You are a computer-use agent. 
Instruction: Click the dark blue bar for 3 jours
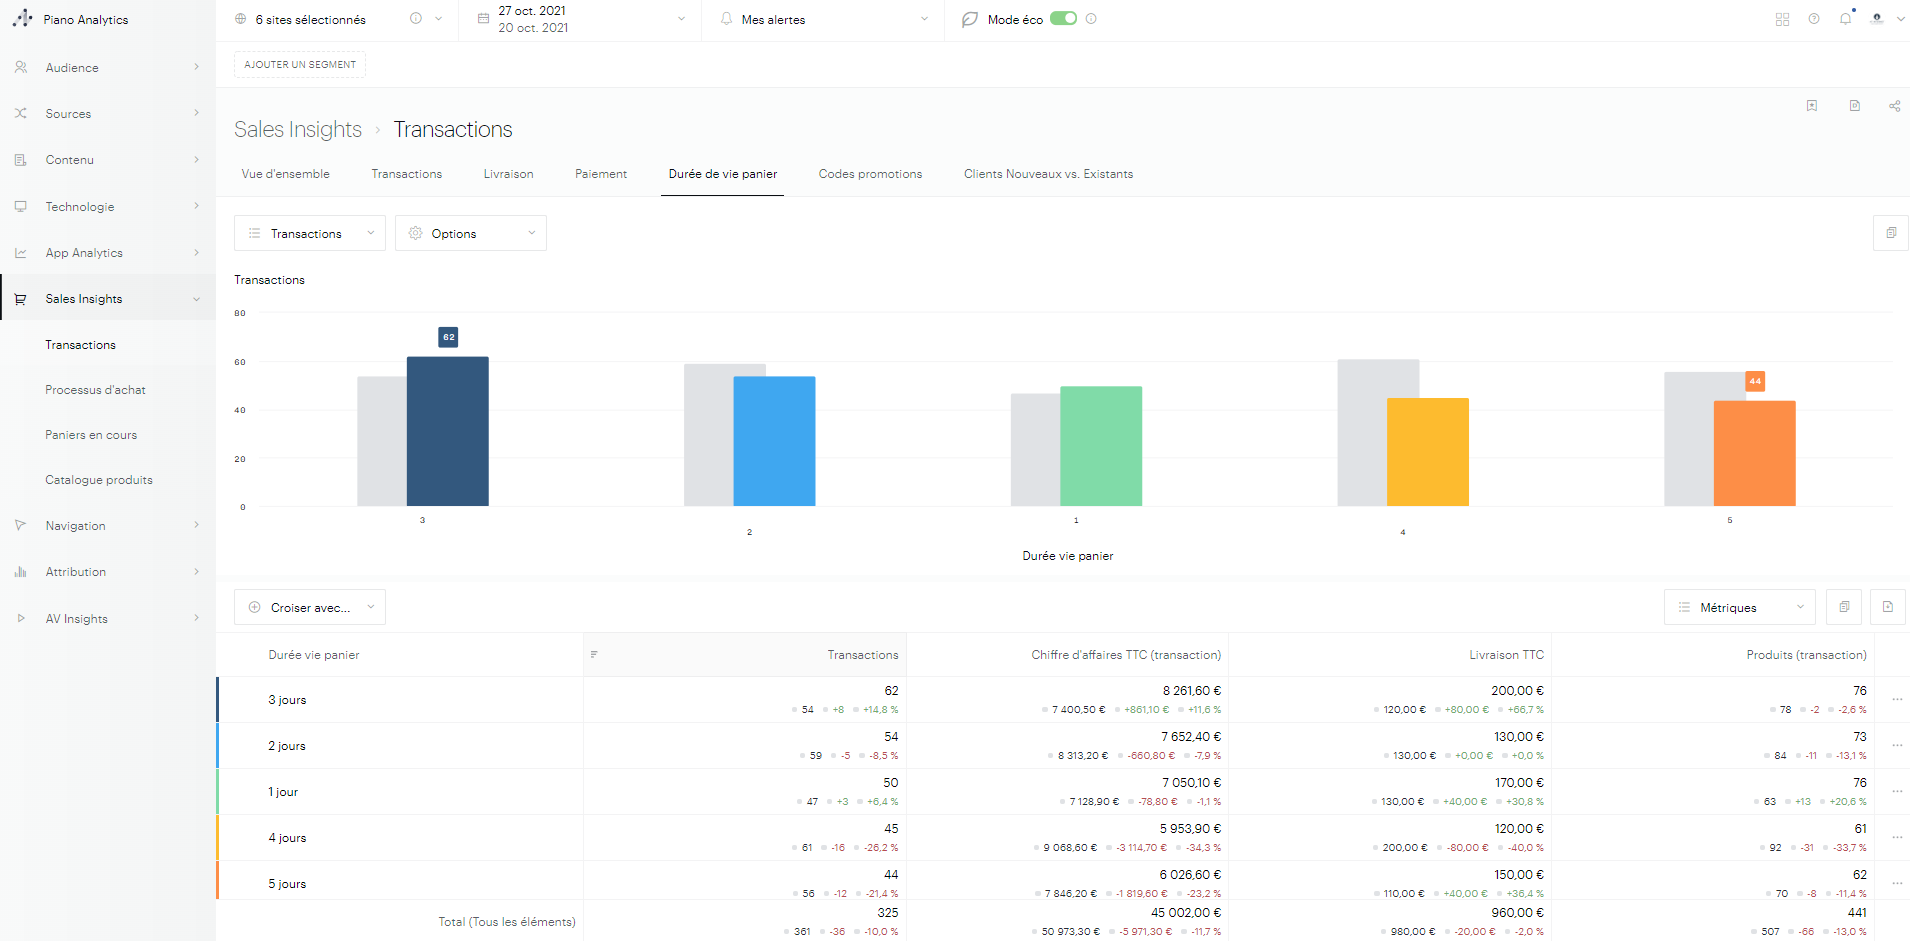[447, 431]
